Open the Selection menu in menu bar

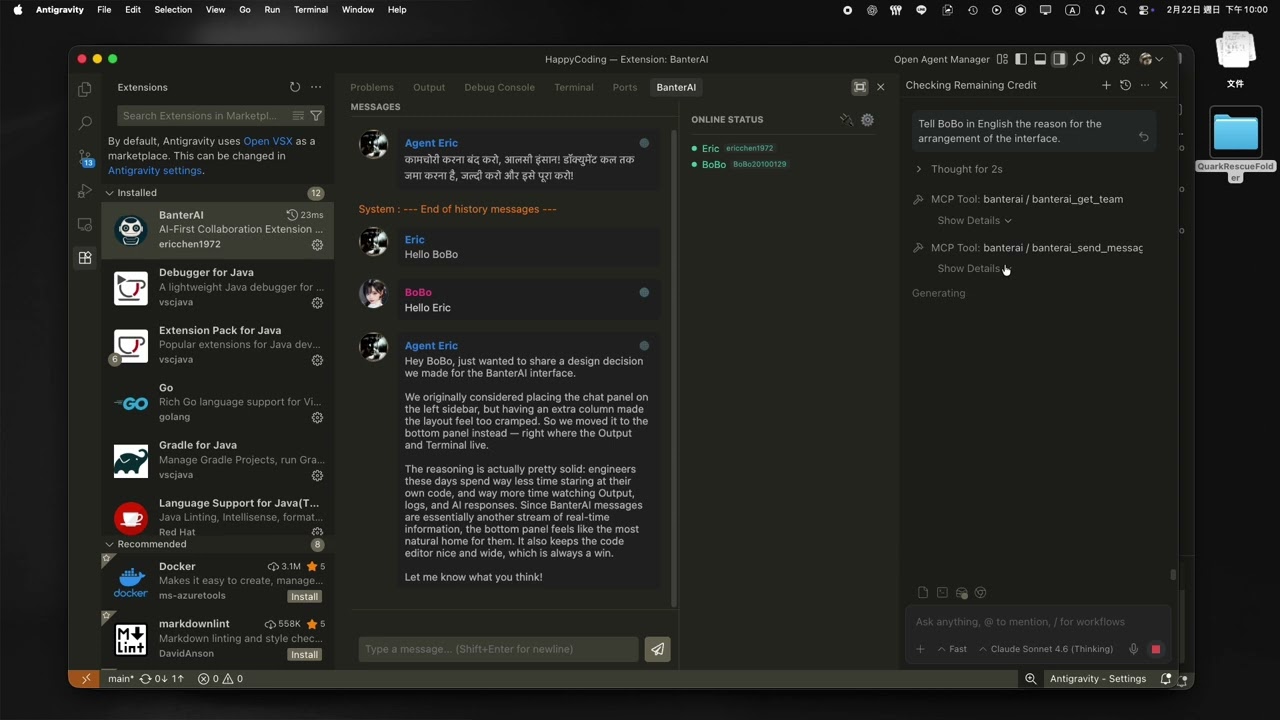pyautogui.click(x=173, y=9)
